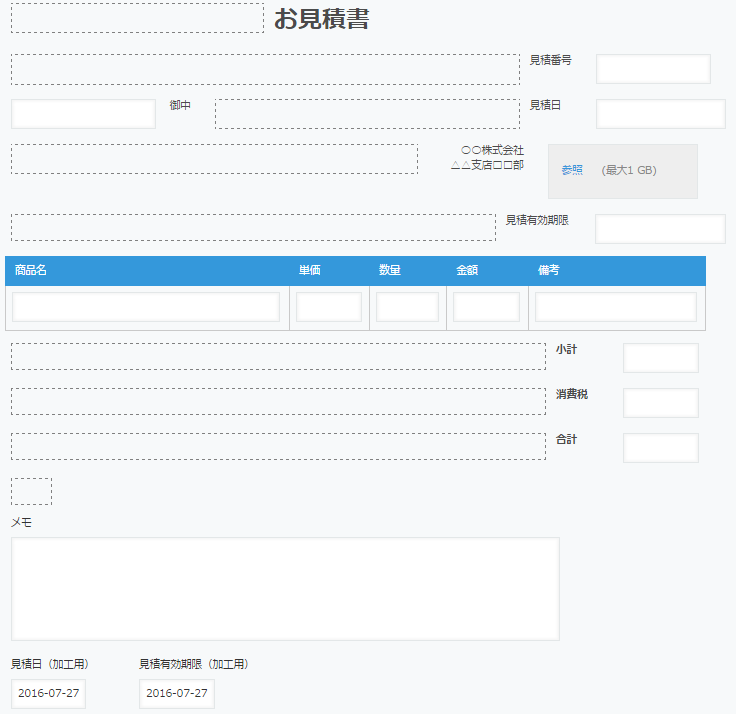
Task: Focus the 見積日 input field
Action: (660, 114)
